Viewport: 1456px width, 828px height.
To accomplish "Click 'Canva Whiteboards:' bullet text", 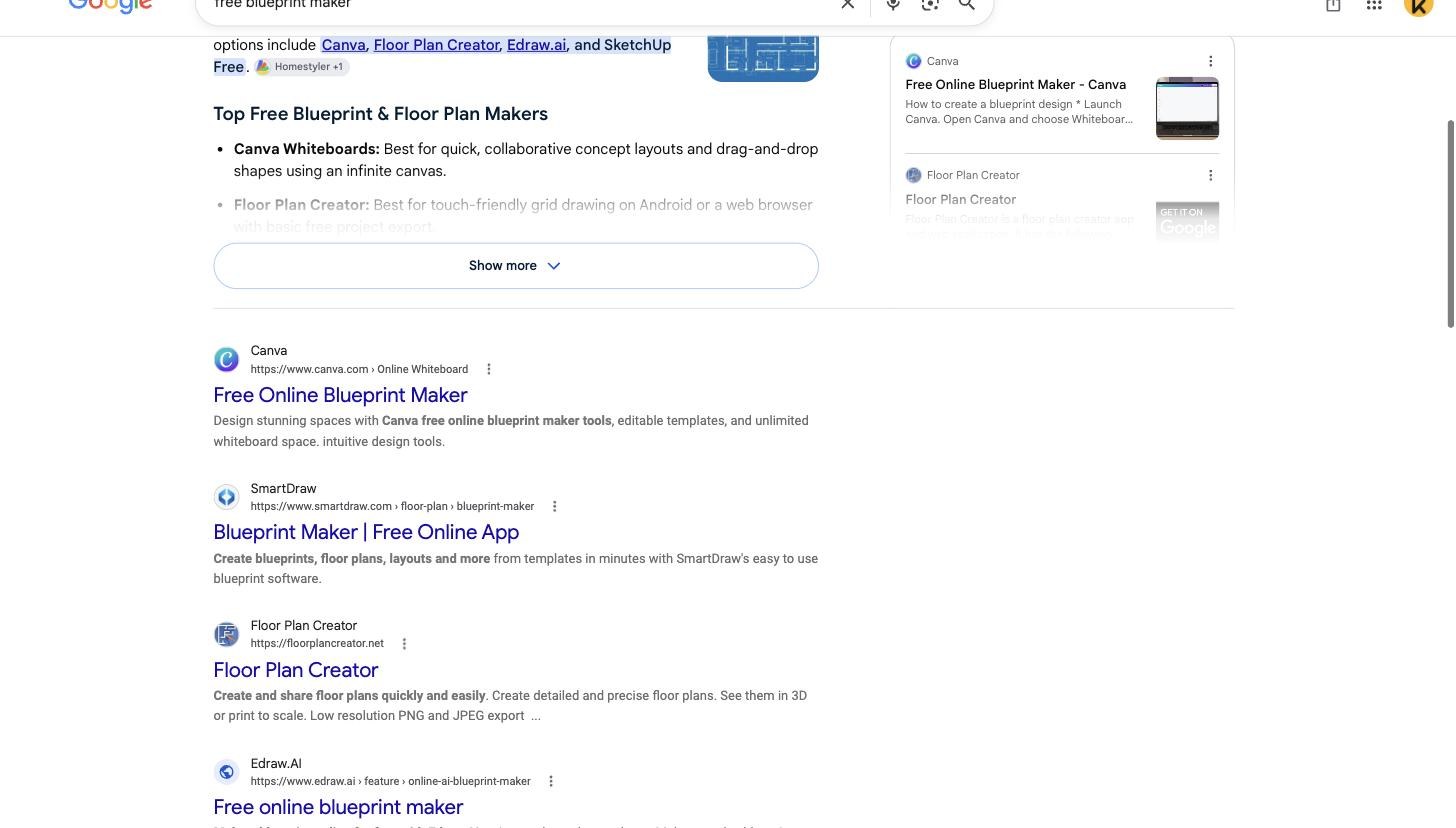I will 306,149.
